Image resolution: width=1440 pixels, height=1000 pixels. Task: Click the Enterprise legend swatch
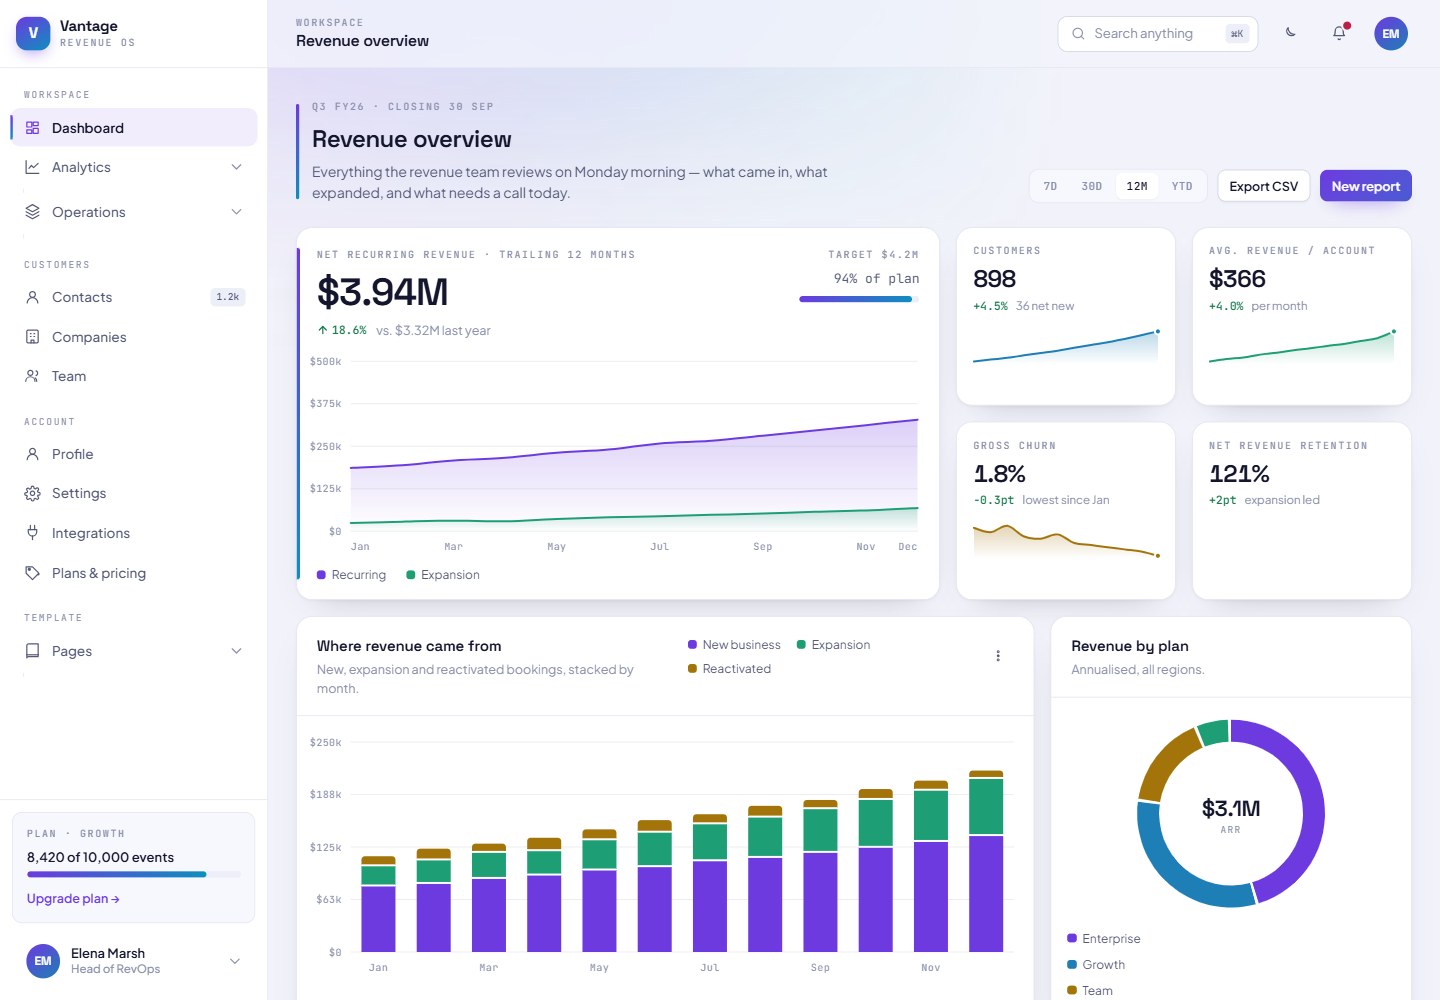pos(1072,939)
